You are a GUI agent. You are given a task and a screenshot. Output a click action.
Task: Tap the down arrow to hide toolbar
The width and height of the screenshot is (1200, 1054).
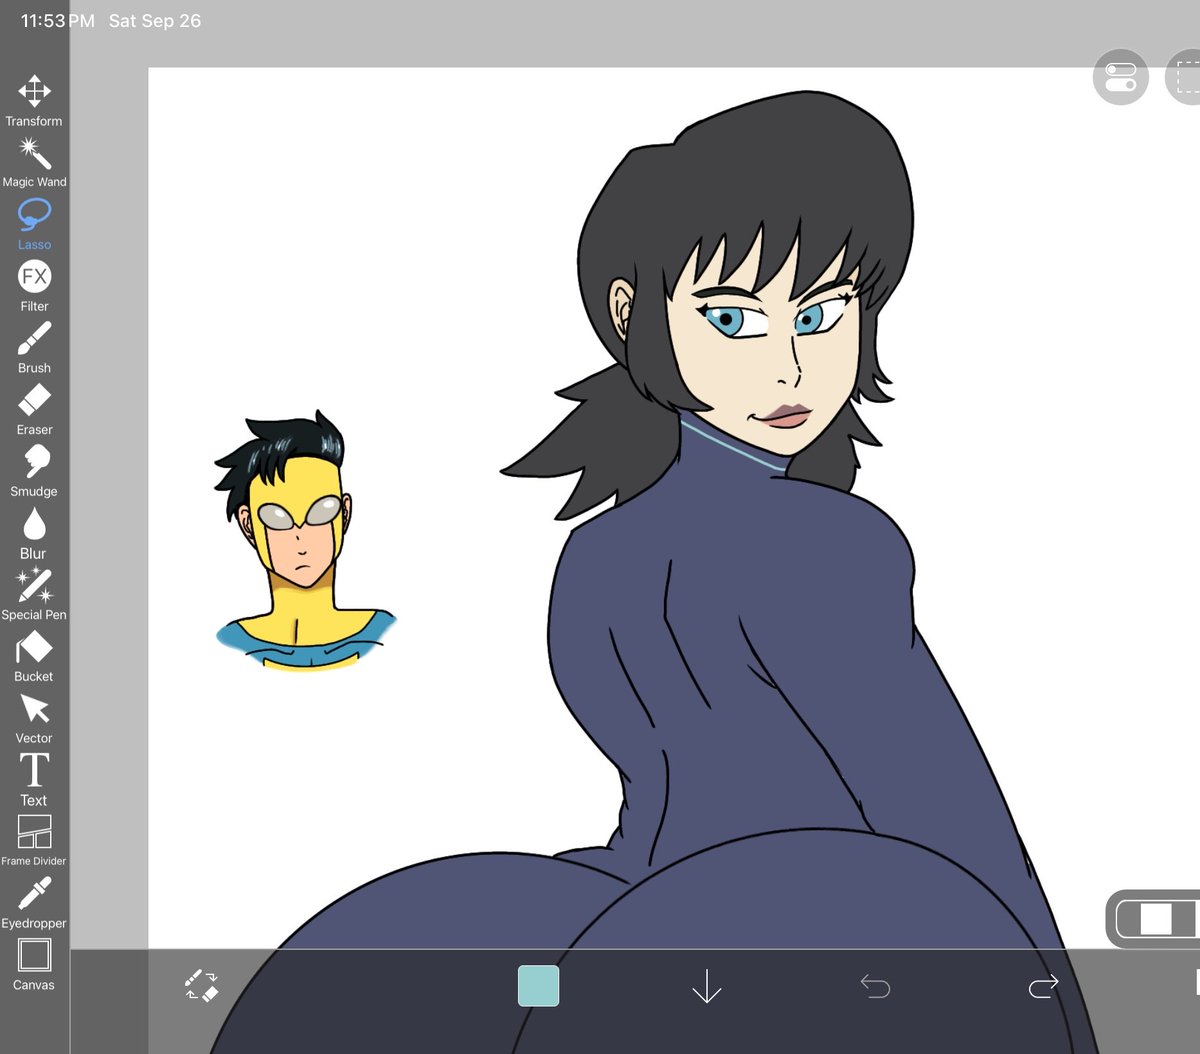point(706,986)
